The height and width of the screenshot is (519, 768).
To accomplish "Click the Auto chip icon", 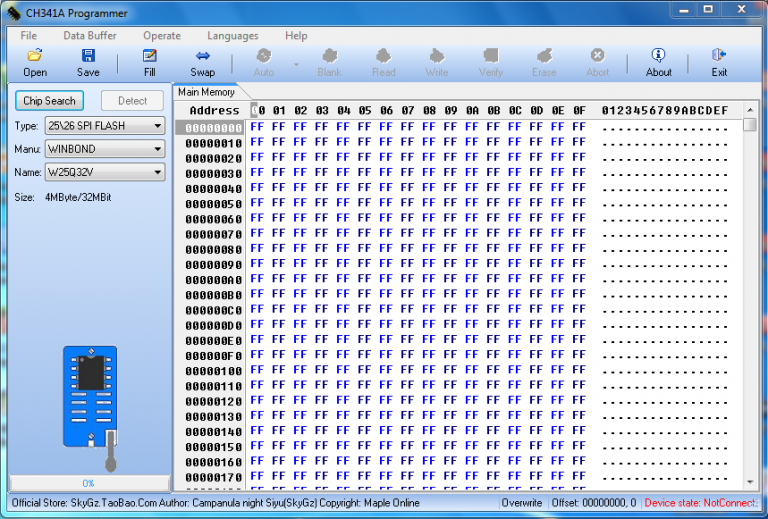I will tap(264, 55).
